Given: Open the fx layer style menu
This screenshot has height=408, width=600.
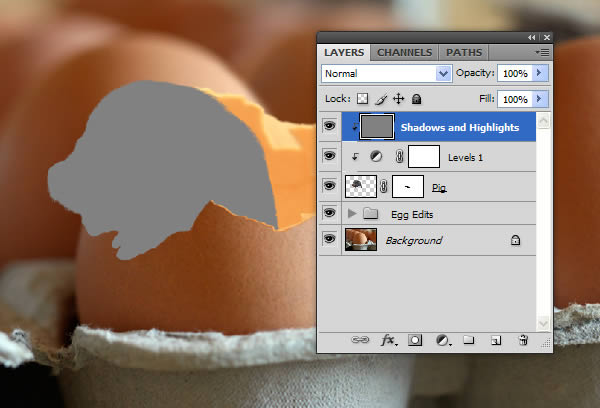Looking at the screenshot, I should pos(389,340).
